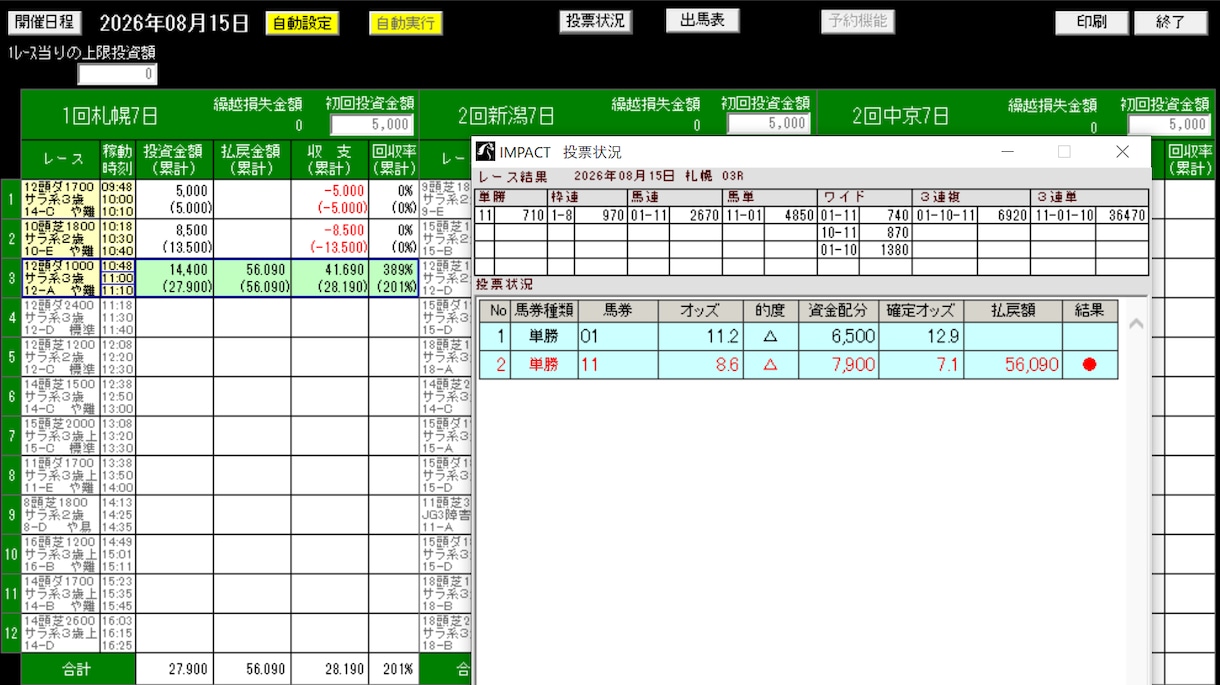Click the 終了 exit button
The width and height of the screenshot is (1220, 685).
(x=1171, y=23)
